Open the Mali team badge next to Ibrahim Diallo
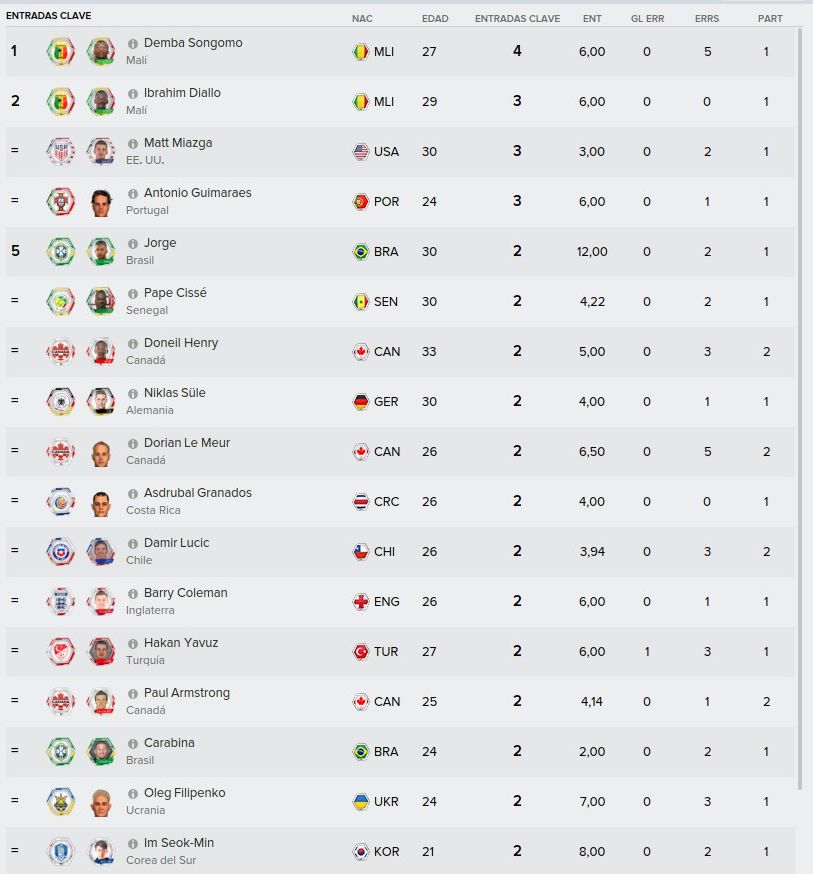 [60, 101]
